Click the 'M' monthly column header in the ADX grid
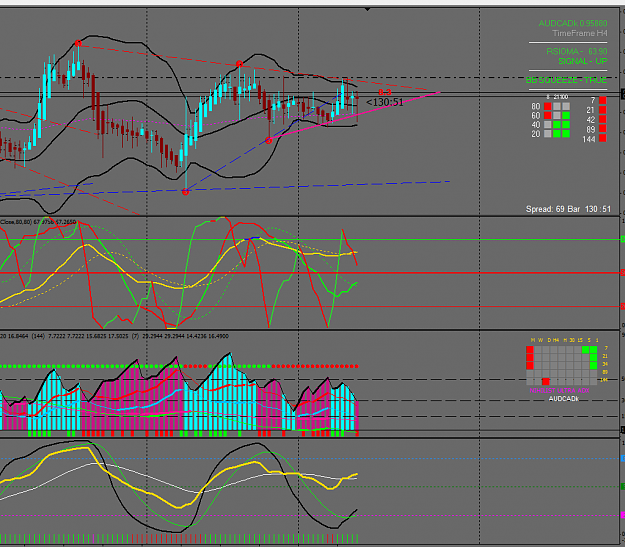The width and height of the screenshot is (625, 547). click(x=533, y=340)
